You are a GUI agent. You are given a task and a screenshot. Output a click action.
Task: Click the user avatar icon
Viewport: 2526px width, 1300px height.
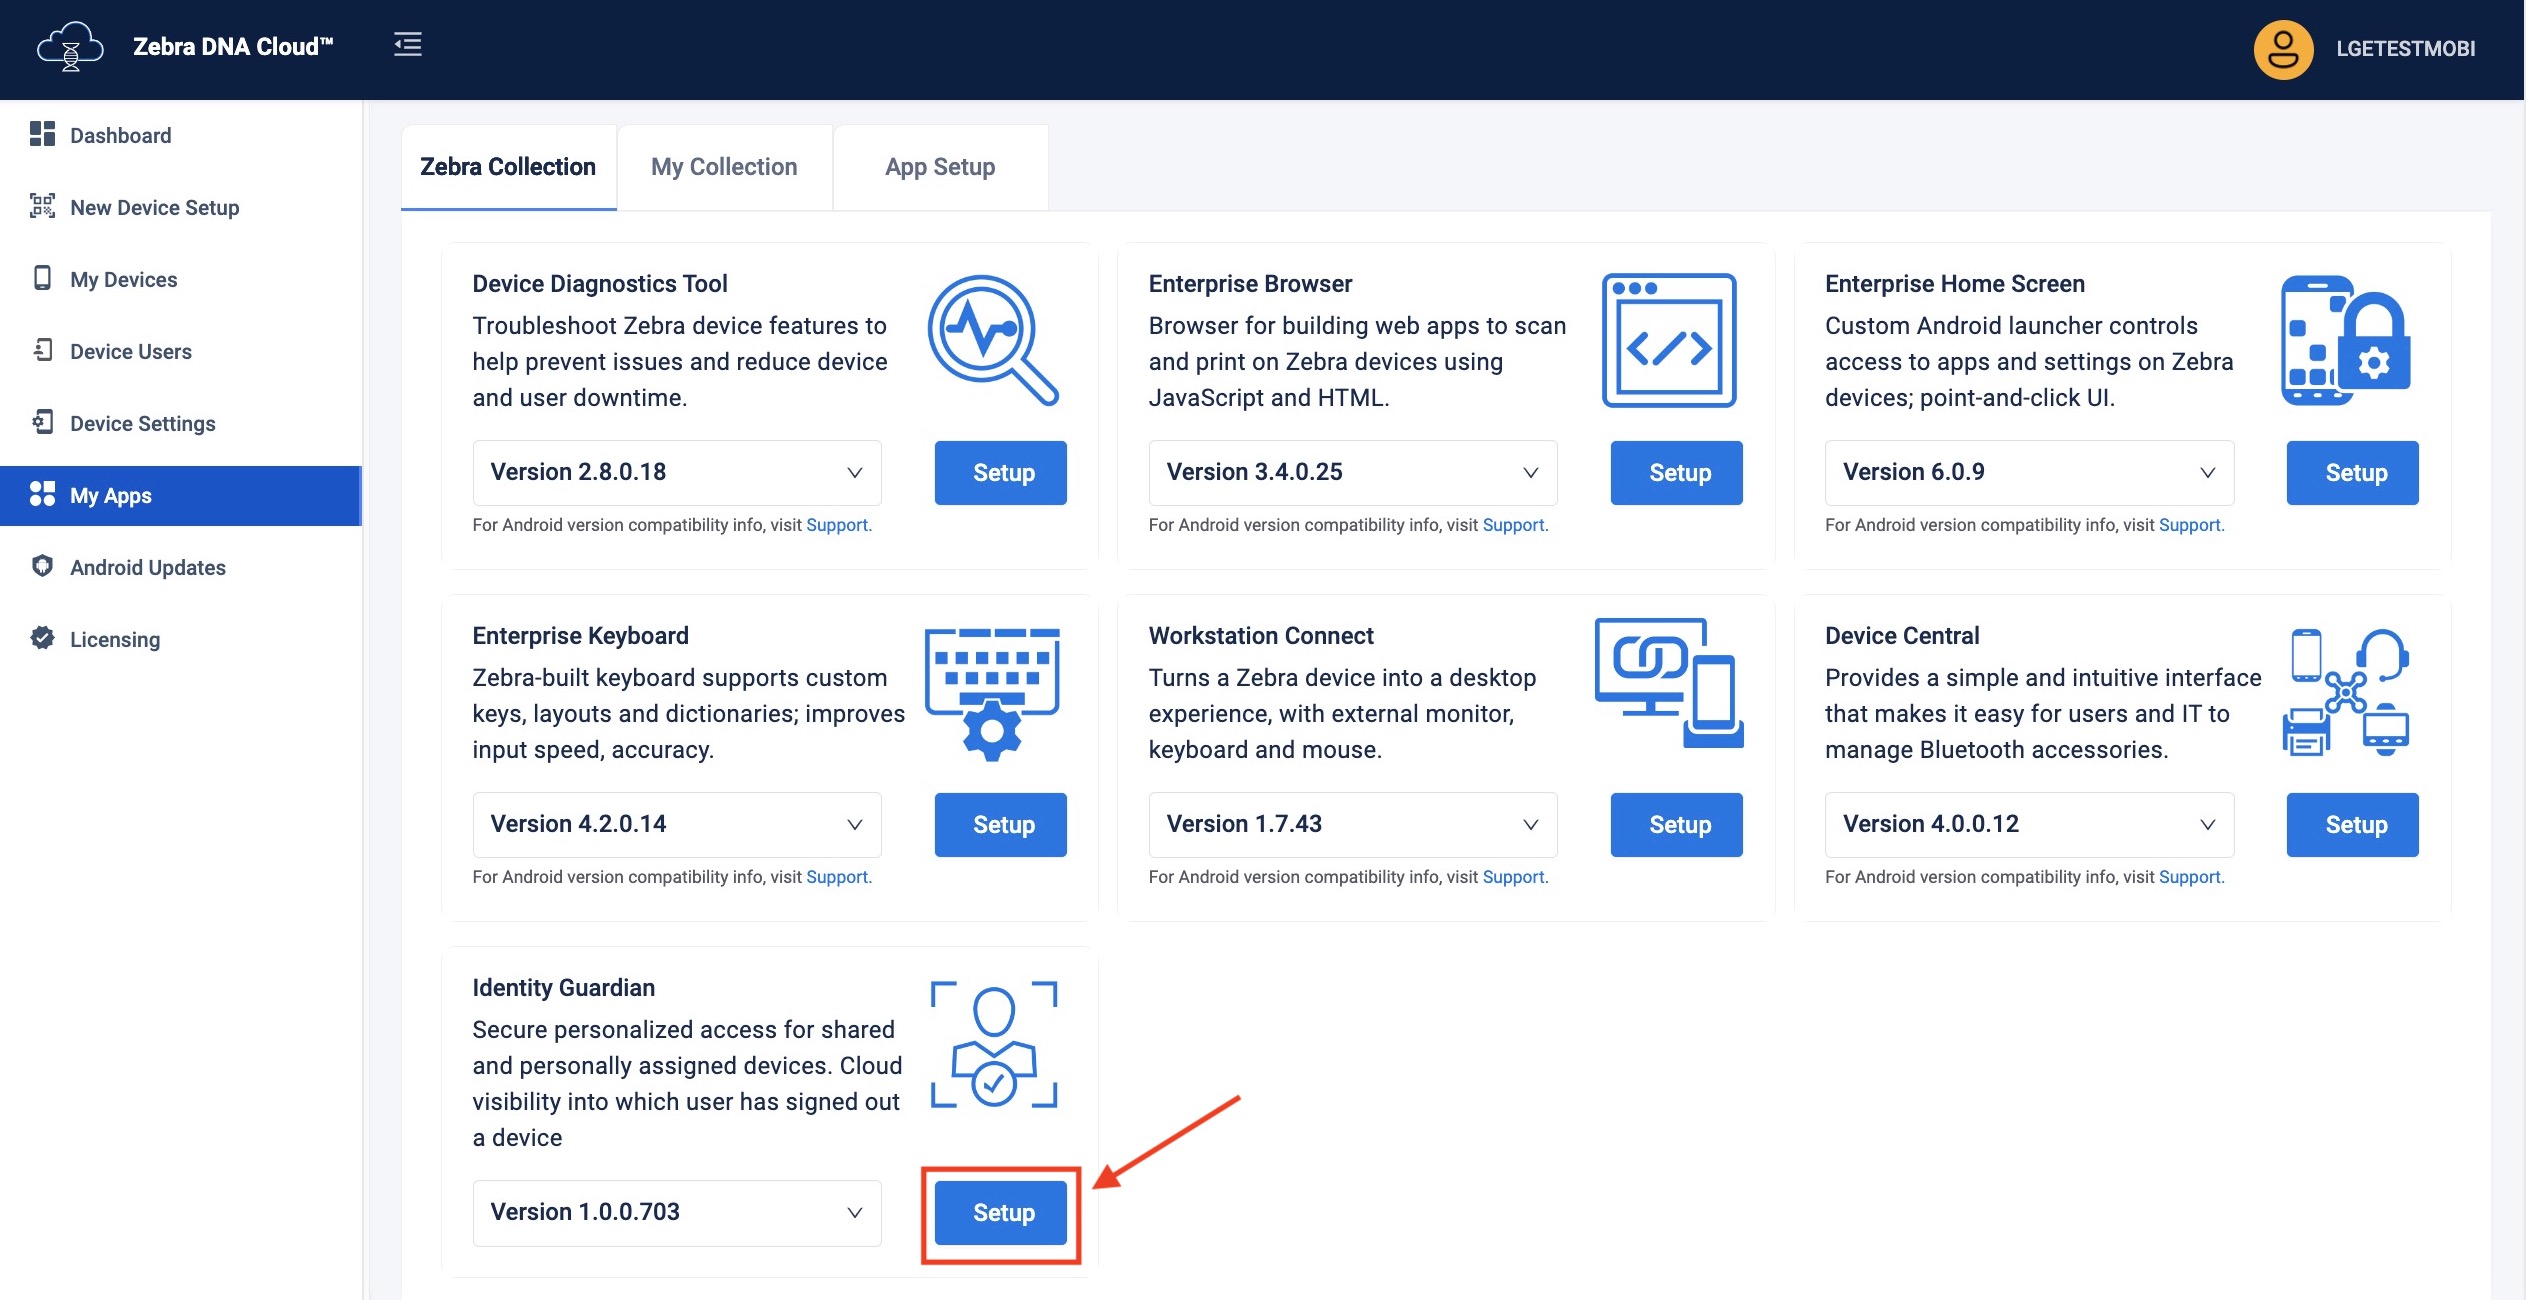2283,49
